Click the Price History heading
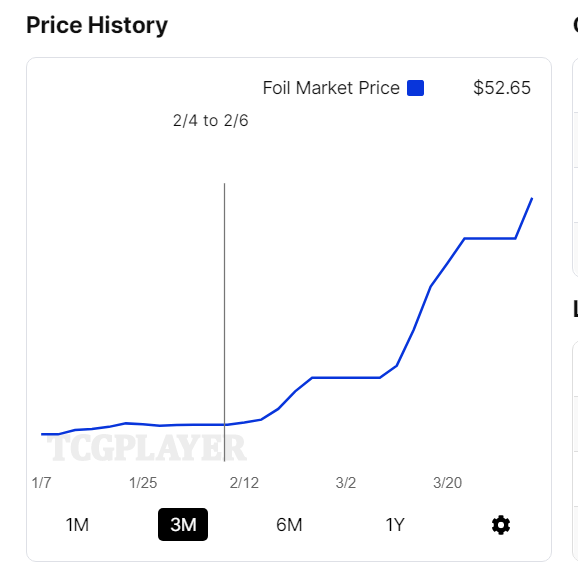 click(x=97, y=25)
